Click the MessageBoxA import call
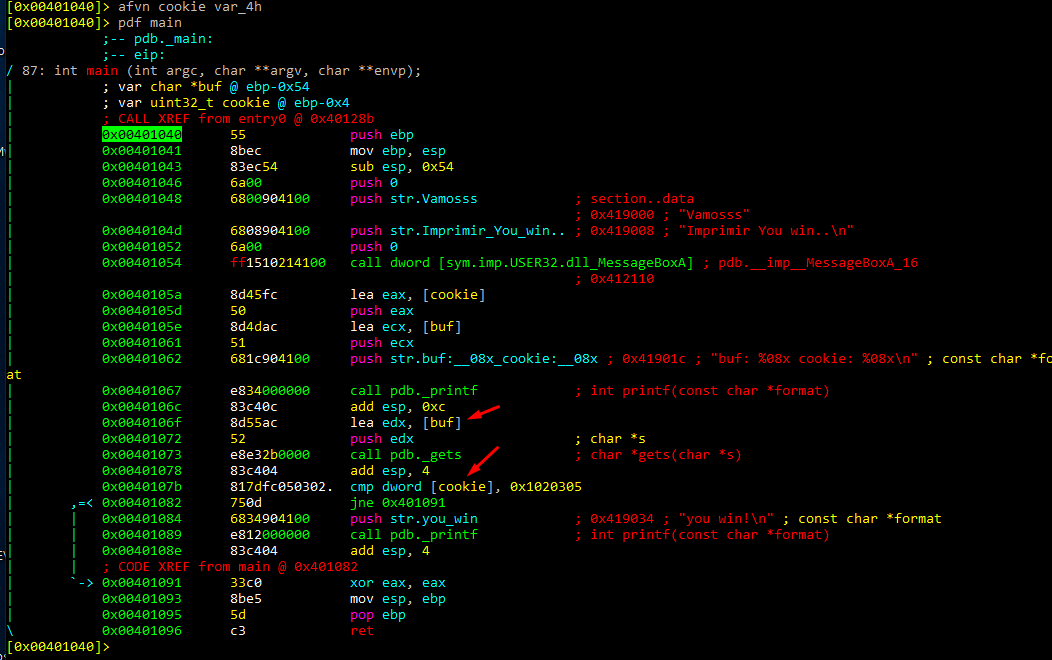The image size is (1052, 660). pos(522,263)
